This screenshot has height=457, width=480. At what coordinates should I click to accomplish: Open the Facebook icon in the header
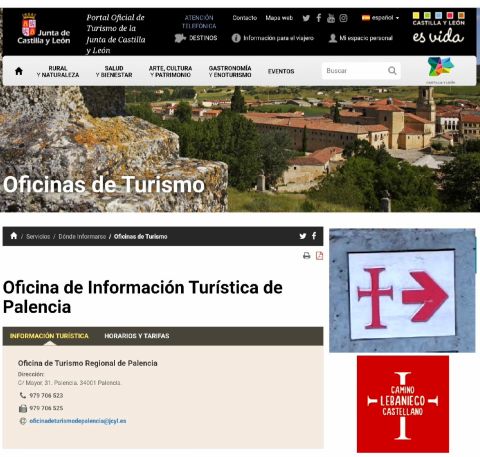click(x=319, y=18)
